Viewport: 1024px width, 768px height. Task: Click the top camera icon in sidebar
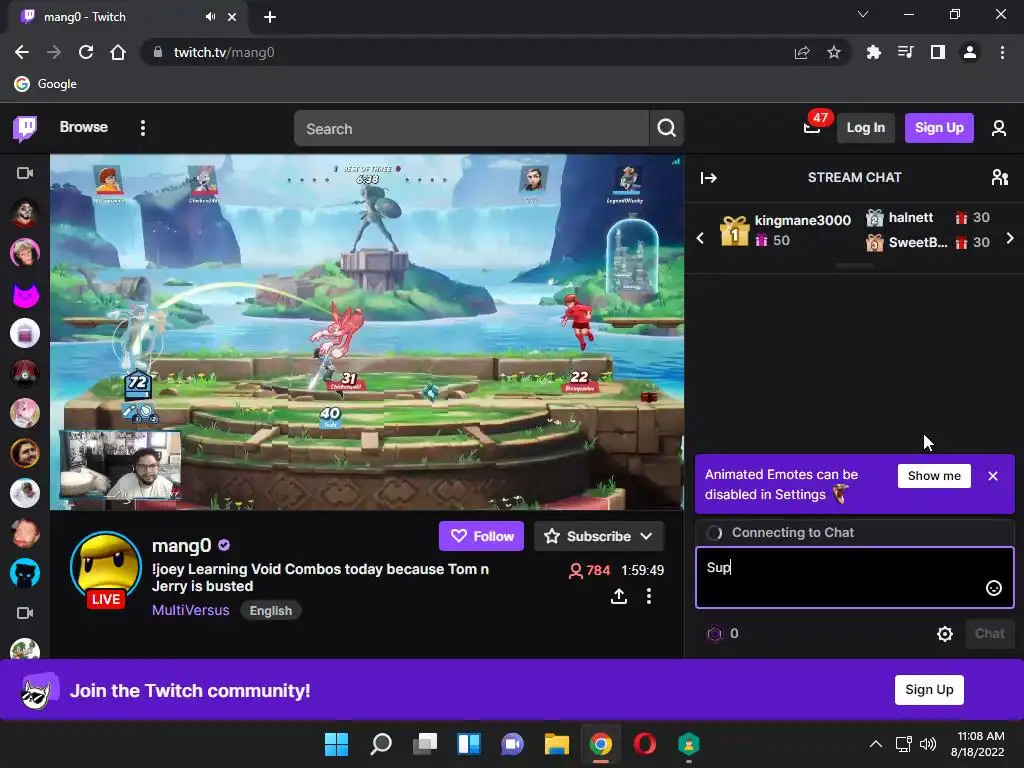(25, 173)
